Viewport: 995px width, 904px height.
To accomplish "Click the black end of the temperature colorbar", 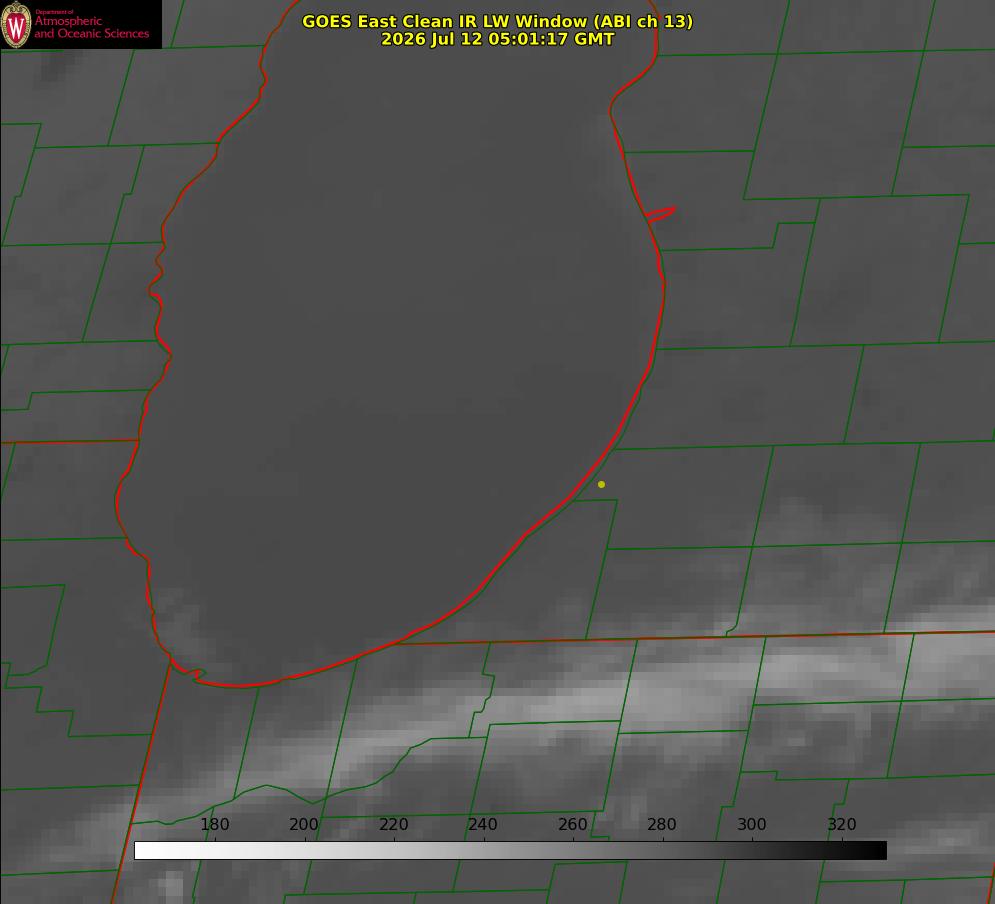I will 878,851.
